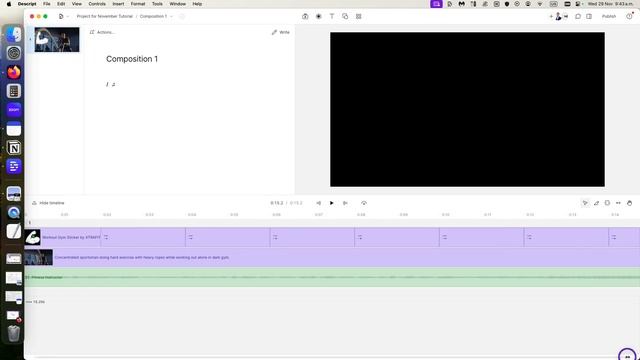Open Firefox from the Dock
The height and width of the screenshot is (360, 640).
coord(13,72)
